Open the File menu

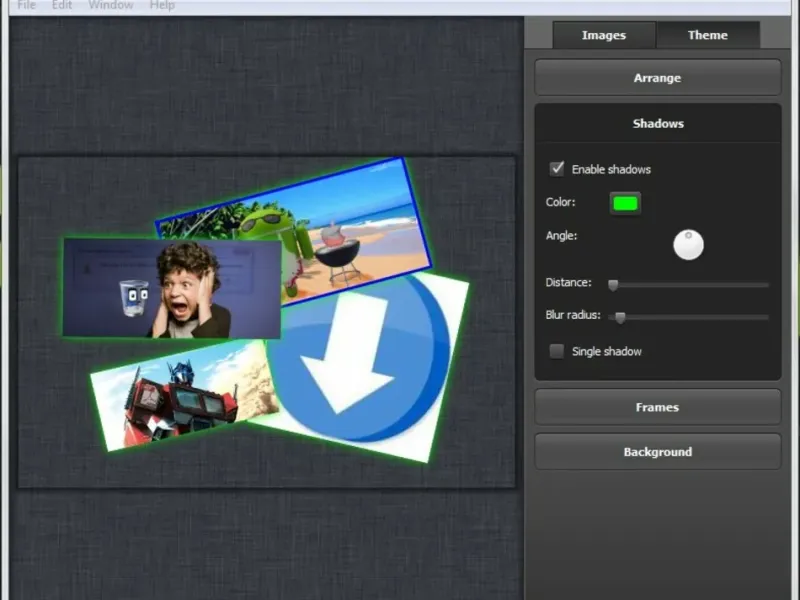pyautogui.click(x=27, y=5)
